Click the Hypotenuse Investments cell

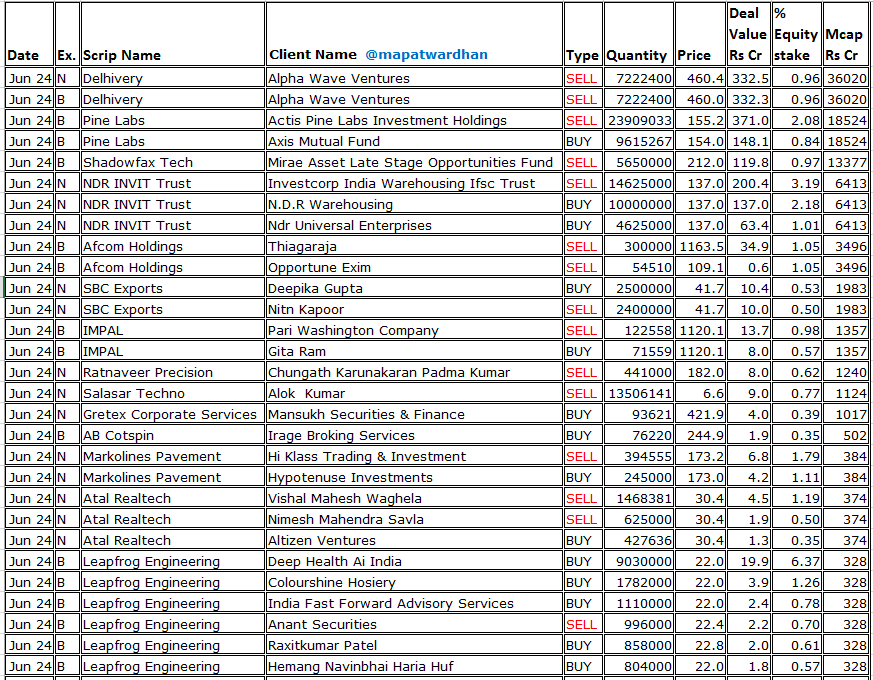[x=414, y=477]
